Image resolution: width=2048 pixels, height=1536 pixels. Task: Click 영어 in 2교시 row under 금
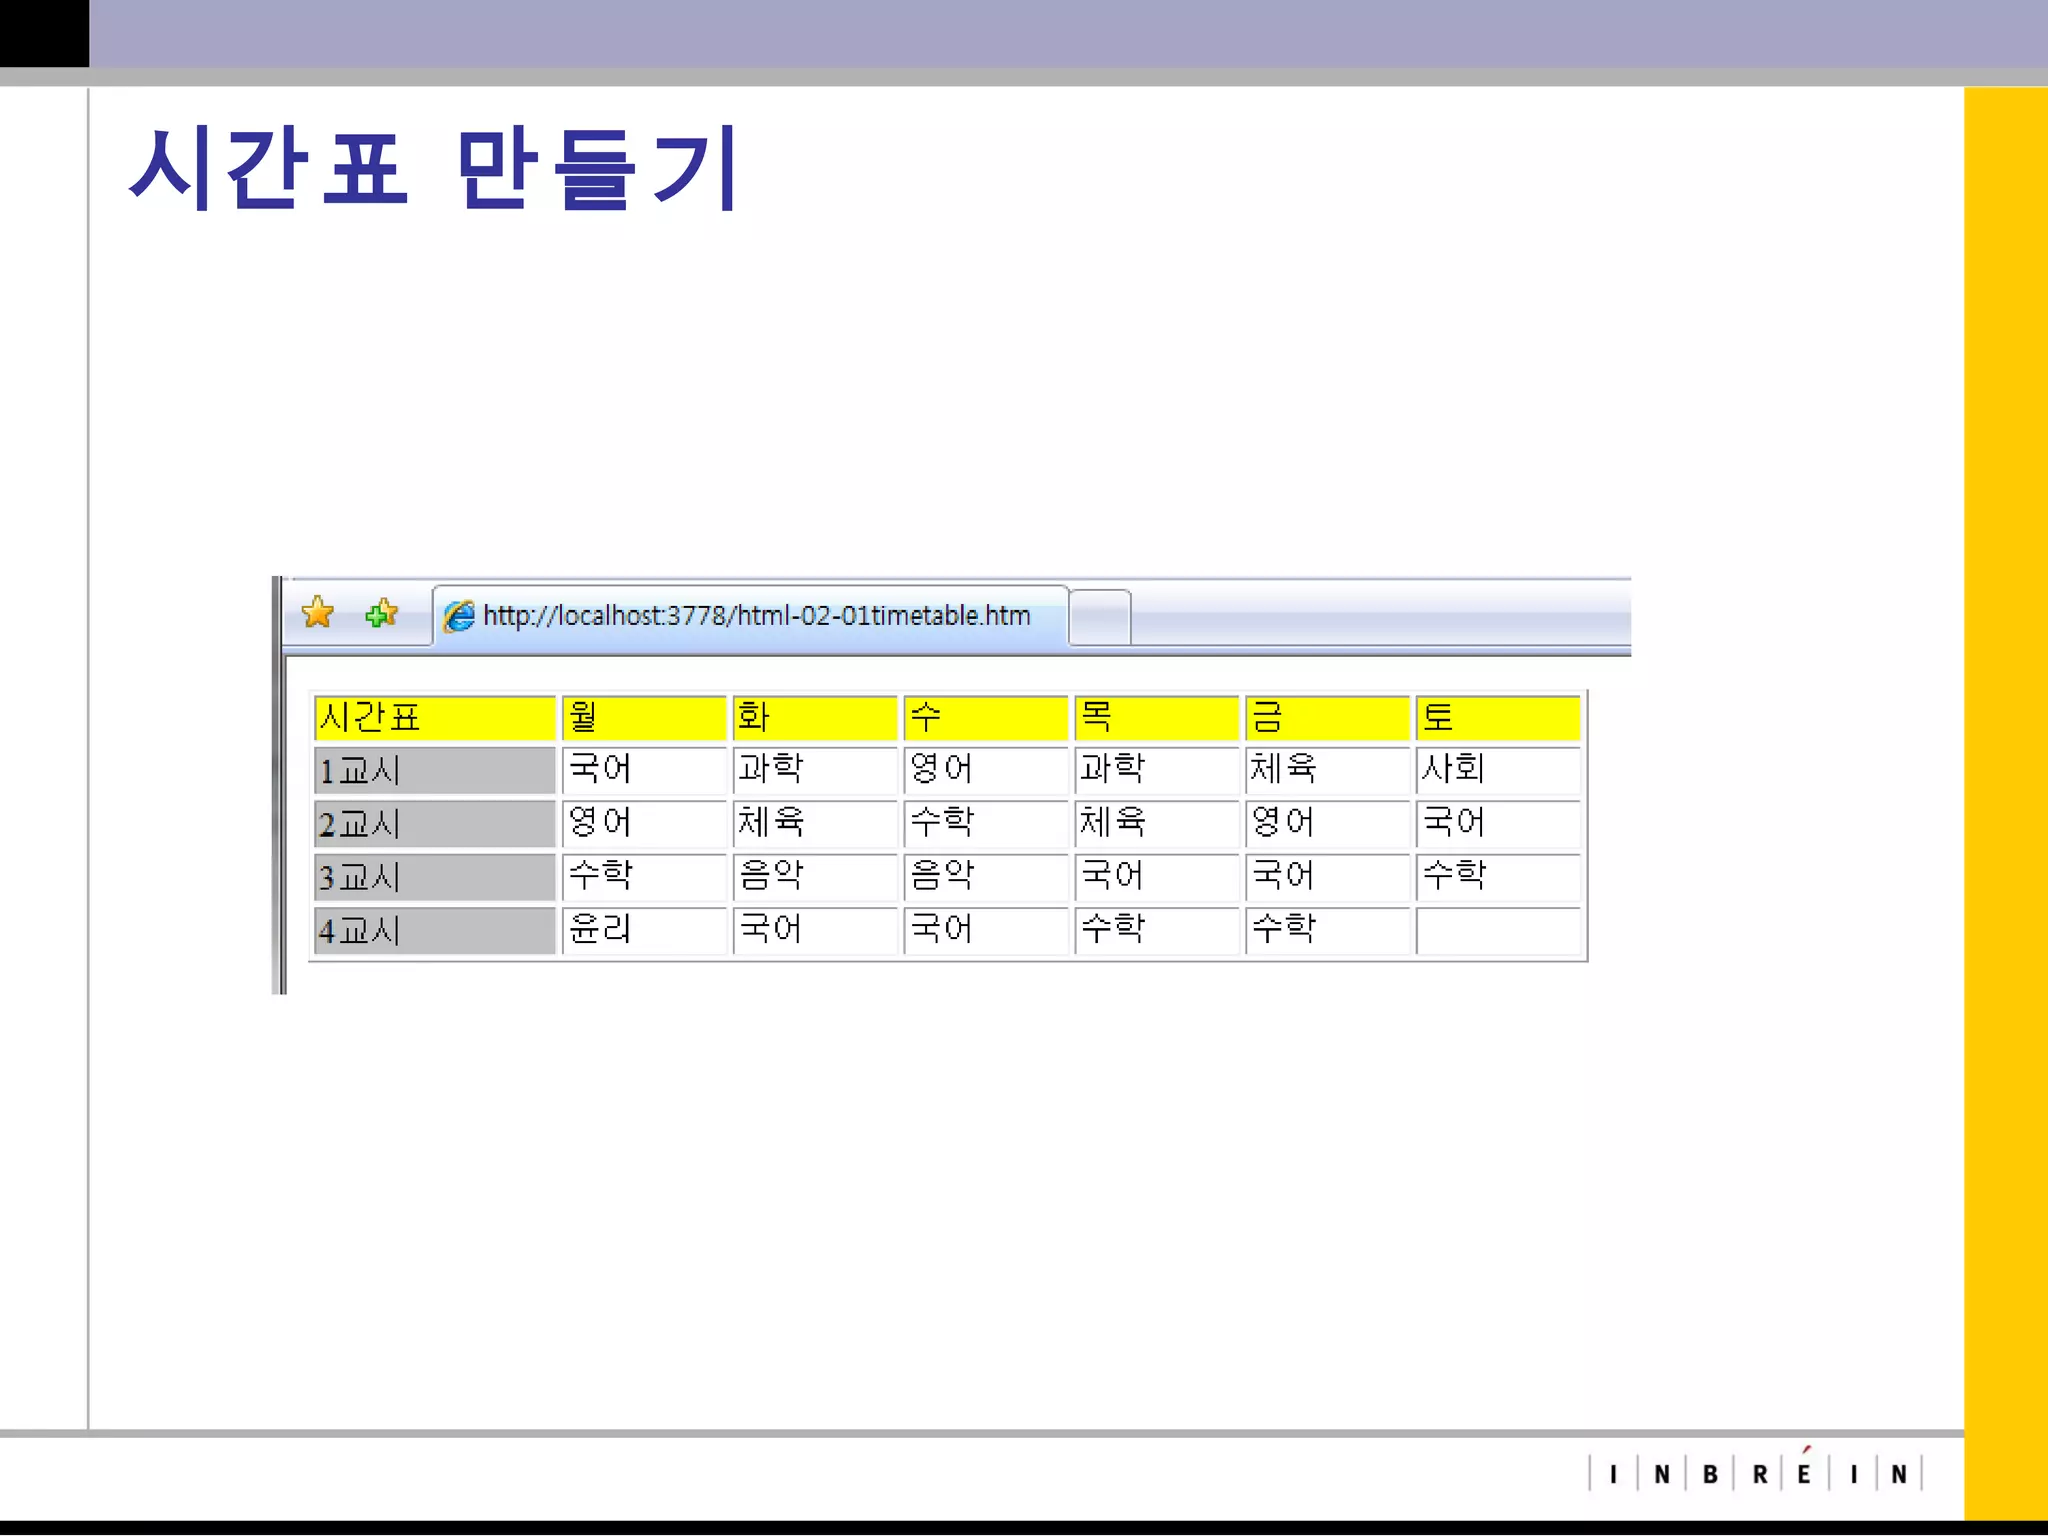click(1327, 824)
